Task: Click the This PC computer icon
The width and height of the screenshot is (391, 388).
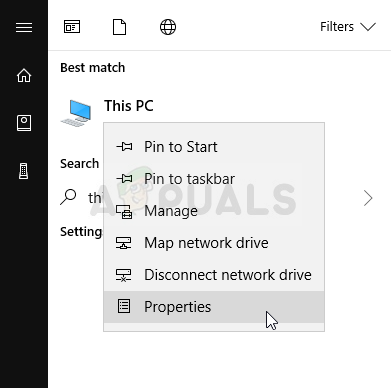Action: [76, 113]
